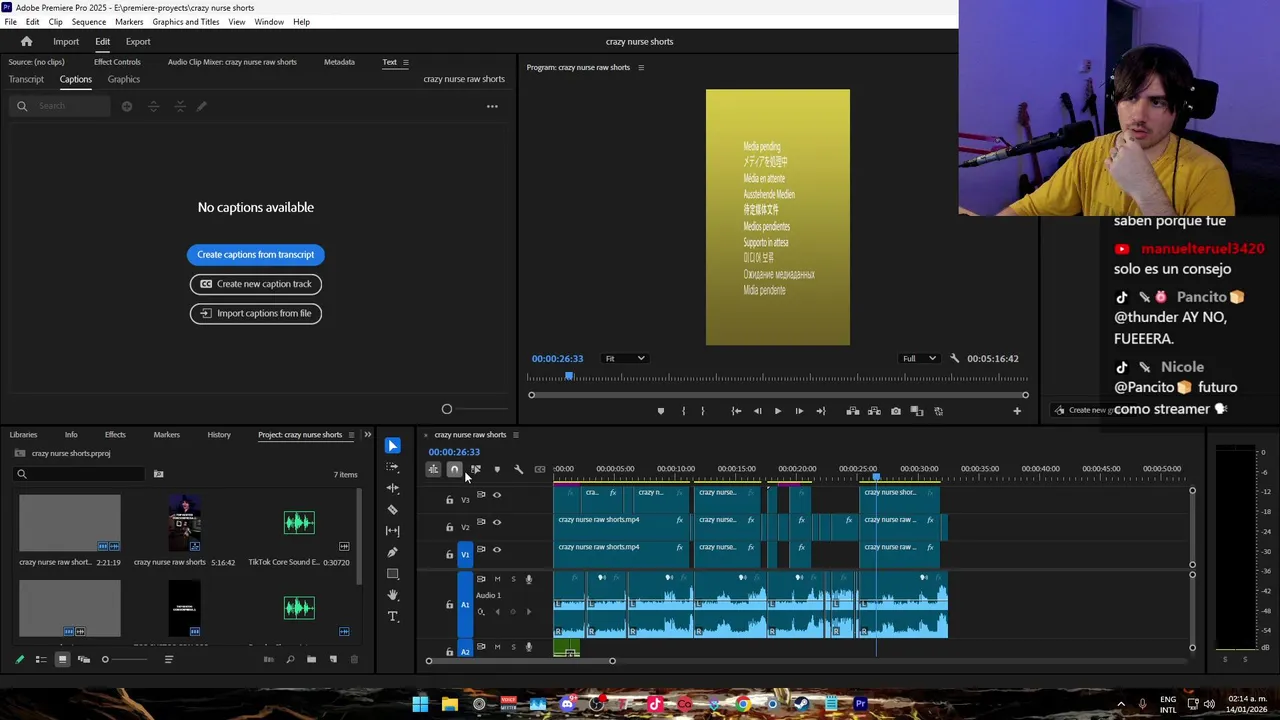Select the Selection tool arrow

[392, 446]
